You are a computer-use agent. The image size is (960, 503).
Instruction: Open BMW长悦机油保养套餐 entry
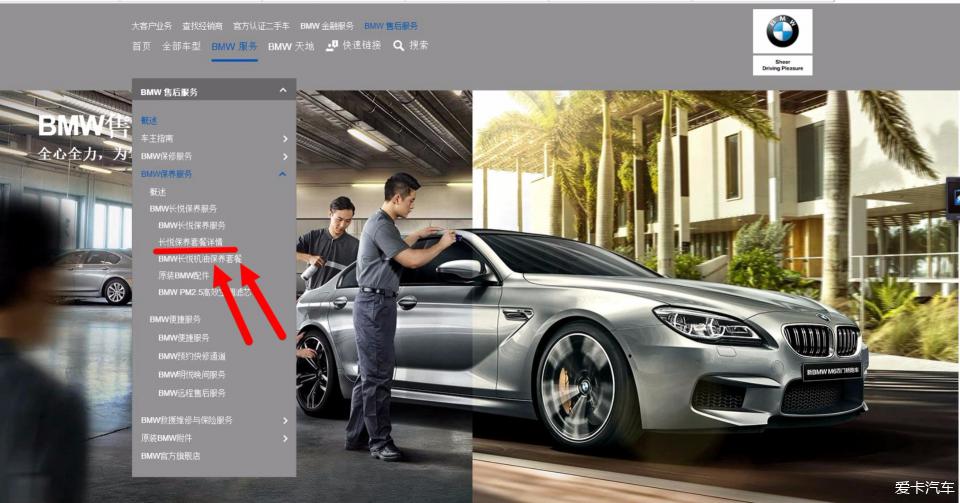(200, 259)
